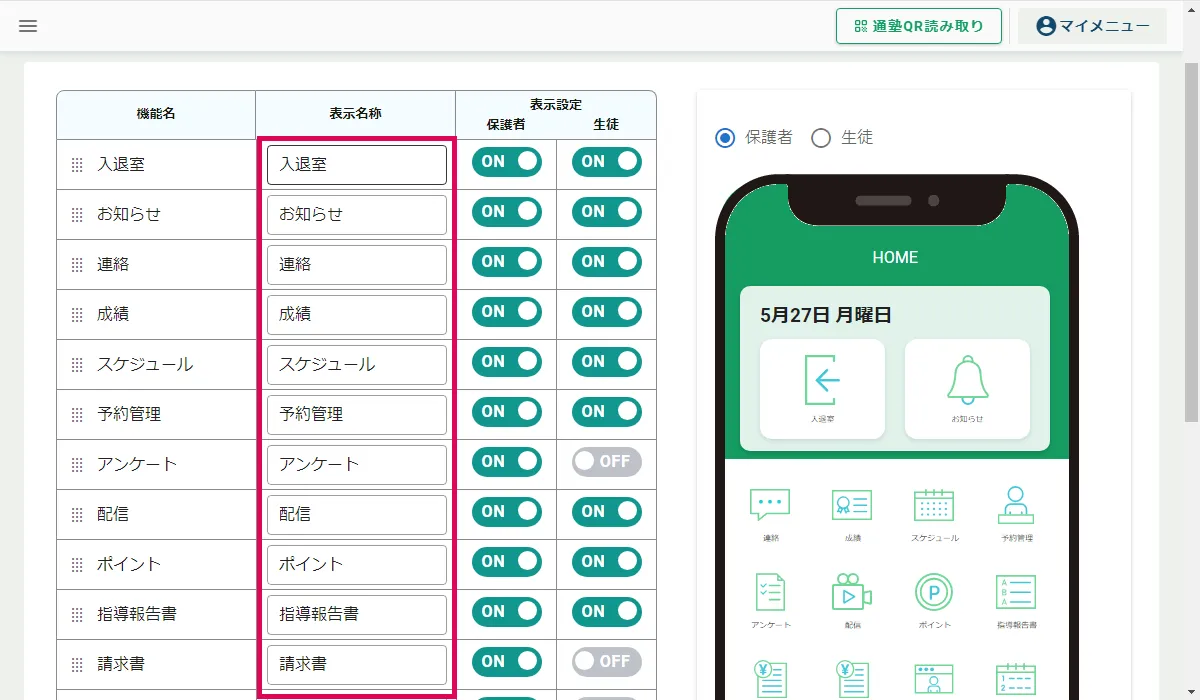1200x700 pixels.
Task: Click the 入退室 door icon in phone preview
Action: click(x=822, y=380)
